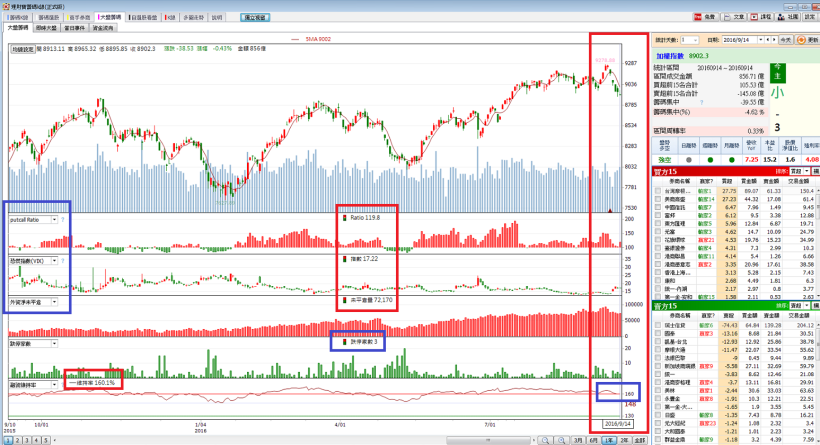The height and width of the screenshot is (445, 820).
Task: Click help icon next to putcall Ratio
Action: point(63,220)
